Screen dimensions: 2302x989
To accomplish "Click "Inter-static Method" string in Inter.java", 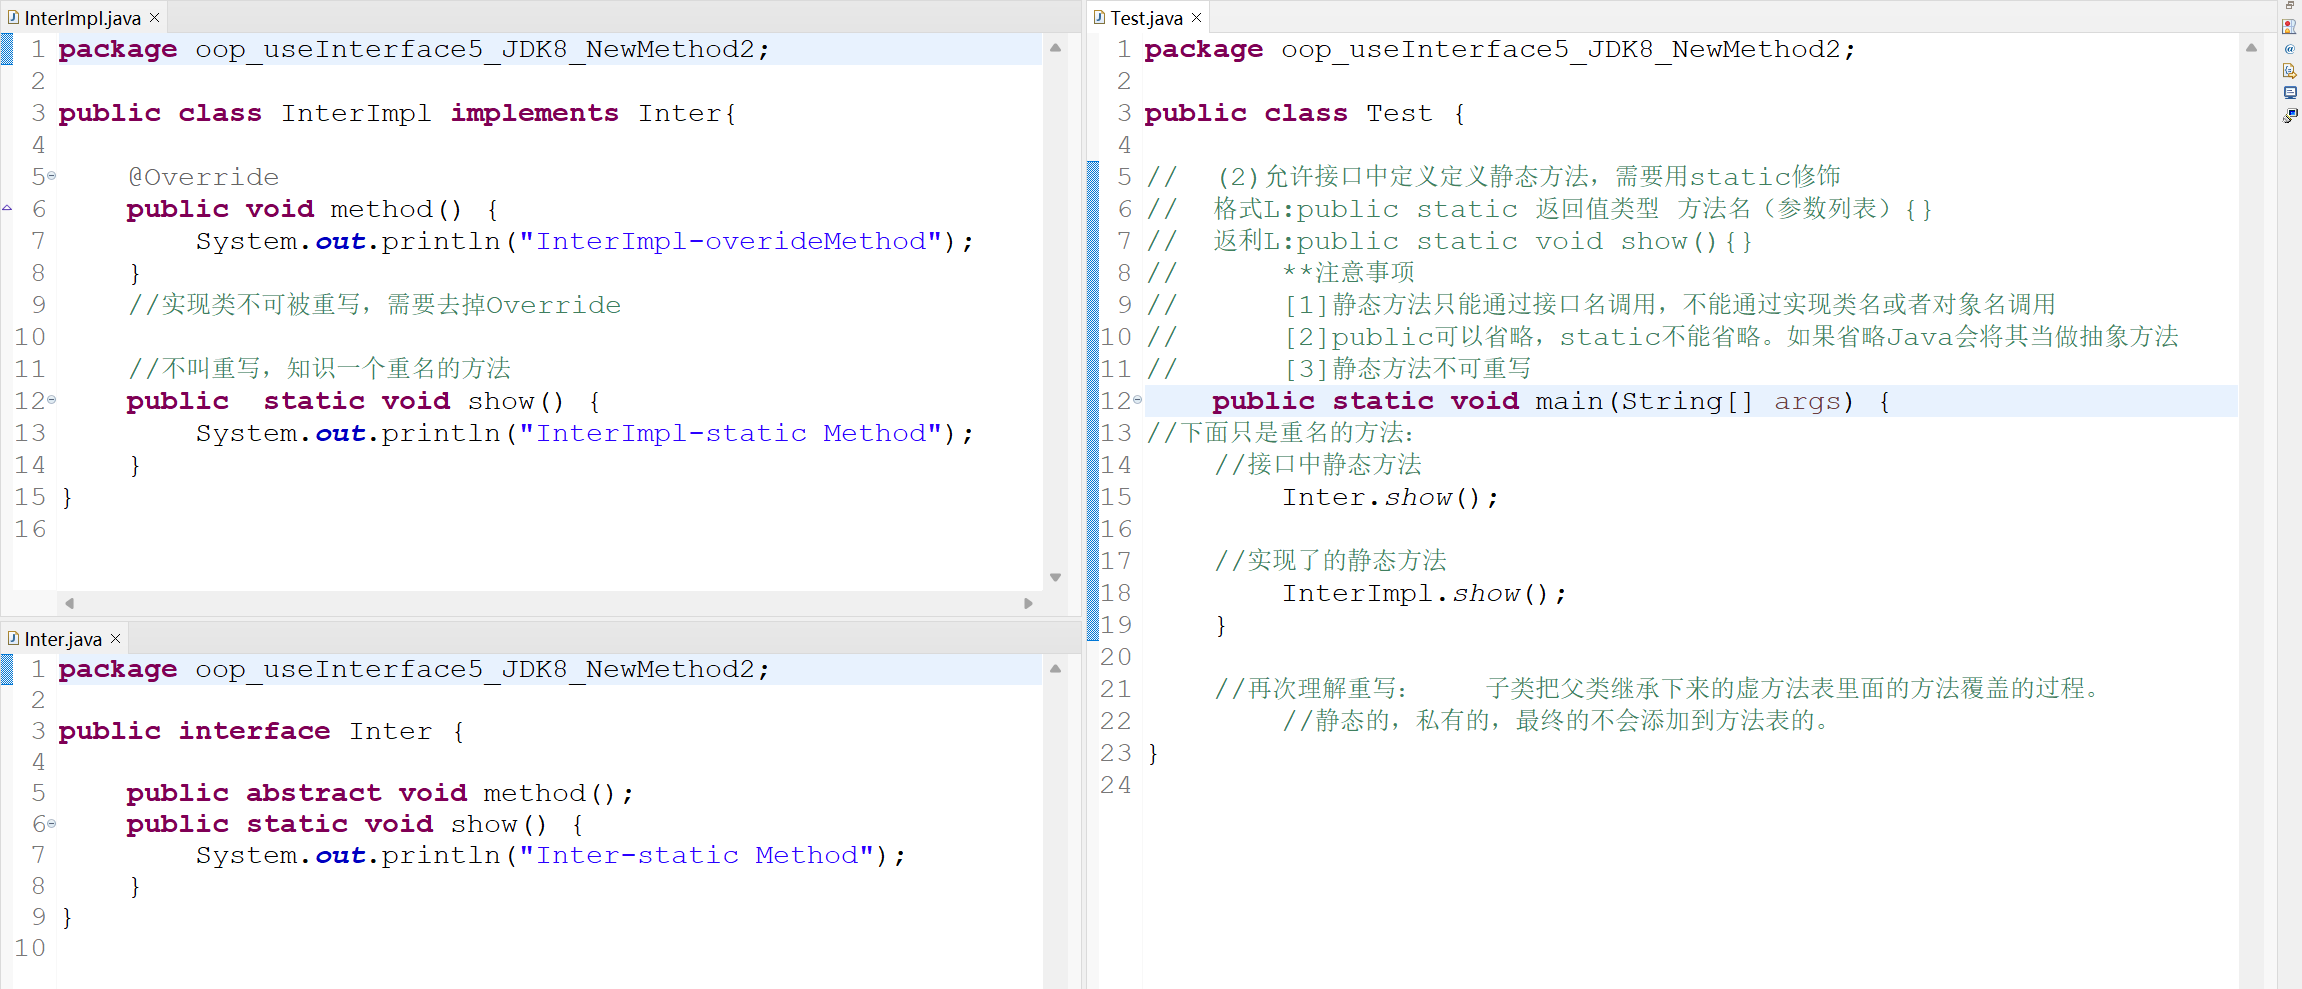I will [x=696, y=855].
